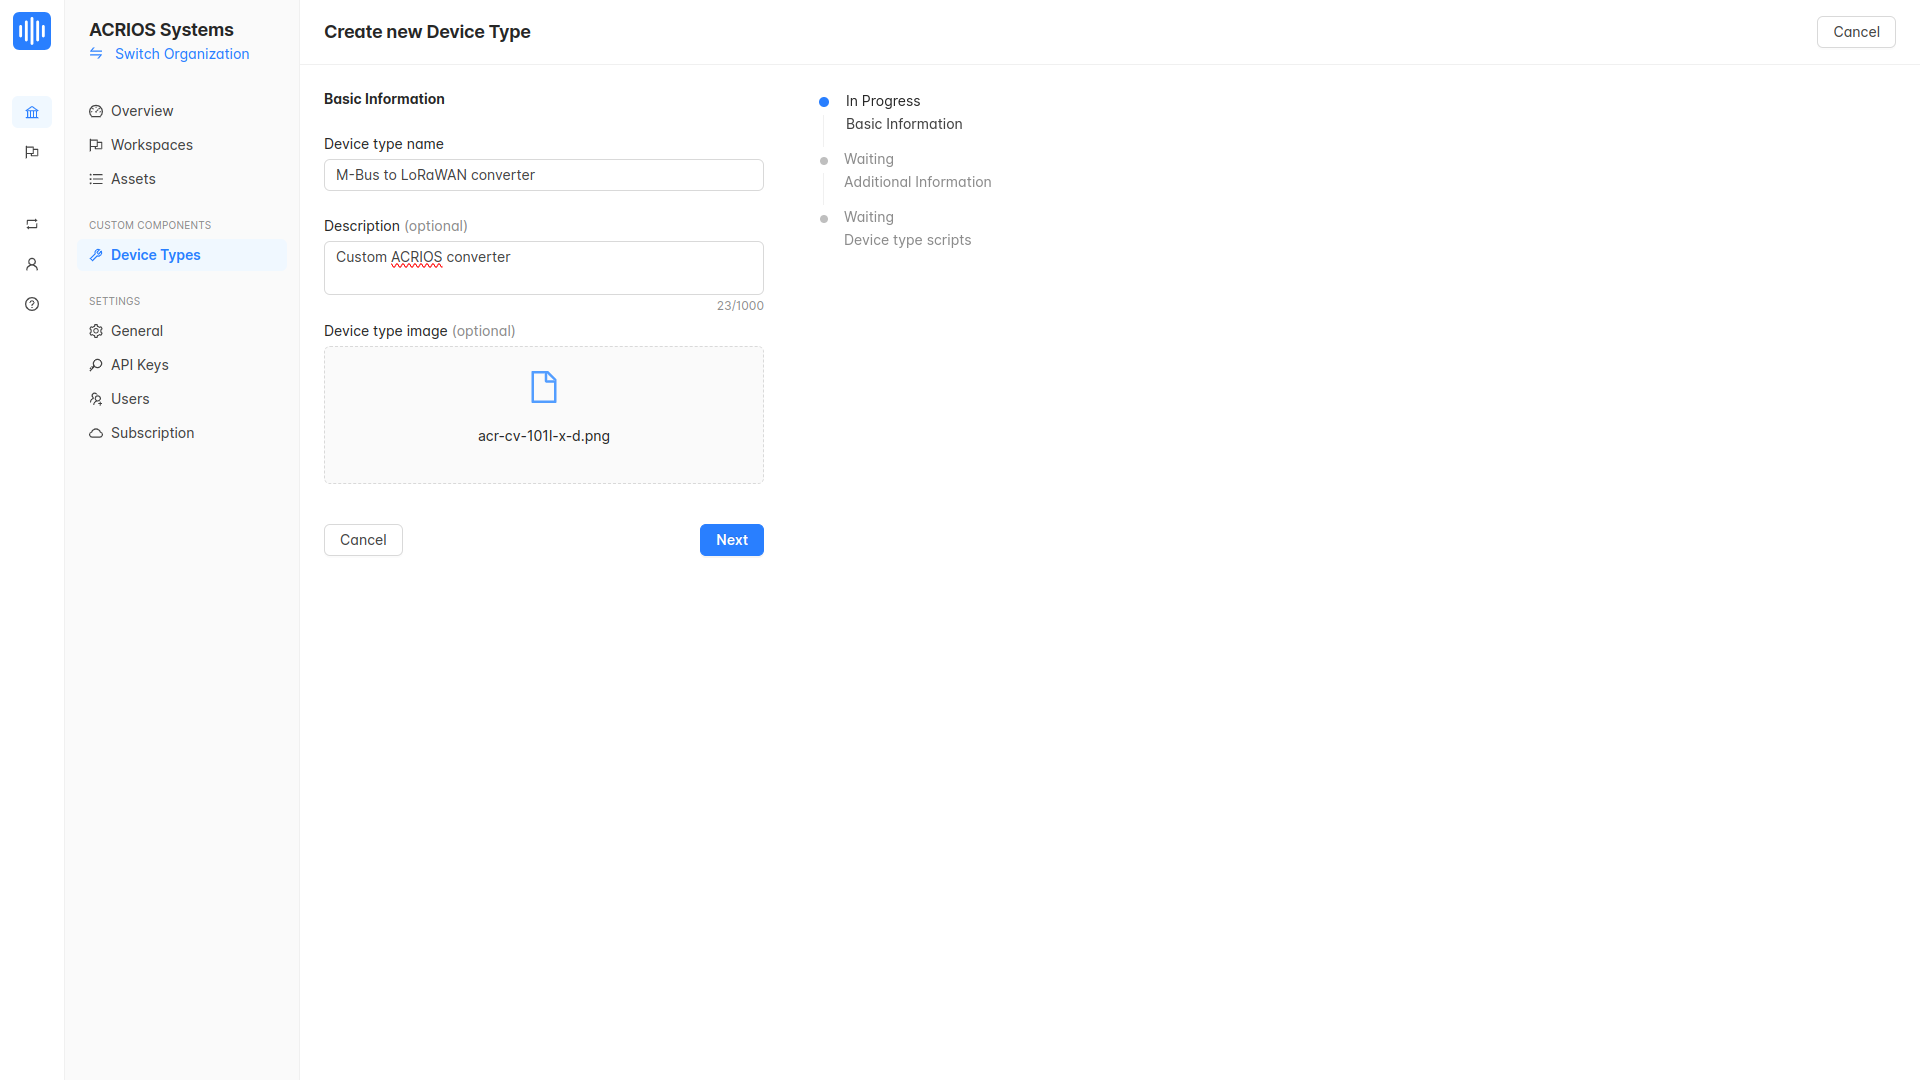The image size is (1920, 1080).
Task: Open the Overview menu item
Action: pos(141,111)
